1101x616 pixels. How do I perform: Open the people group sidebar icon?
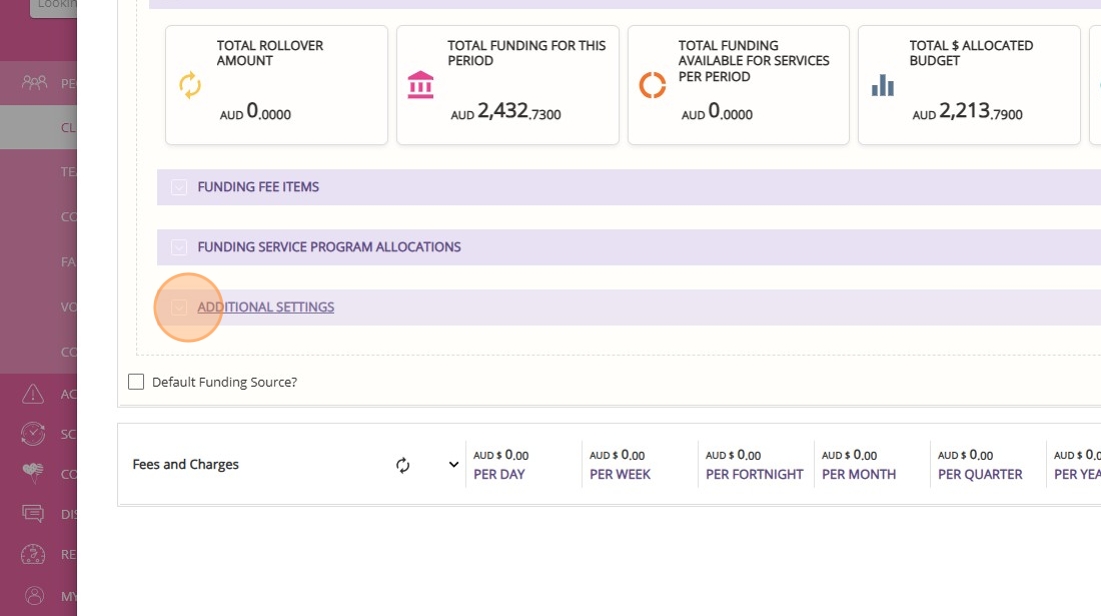(34, 83)
